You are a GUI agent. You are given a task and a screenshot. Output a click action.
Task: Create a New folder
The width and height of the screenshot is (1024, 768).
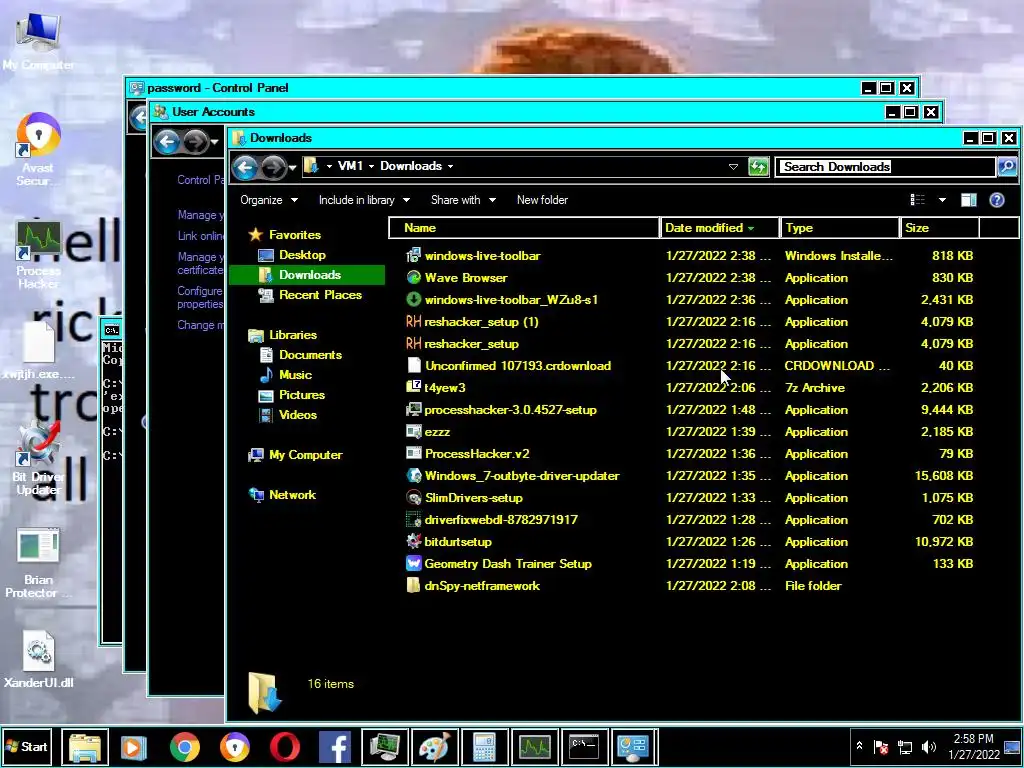[542, 200]
